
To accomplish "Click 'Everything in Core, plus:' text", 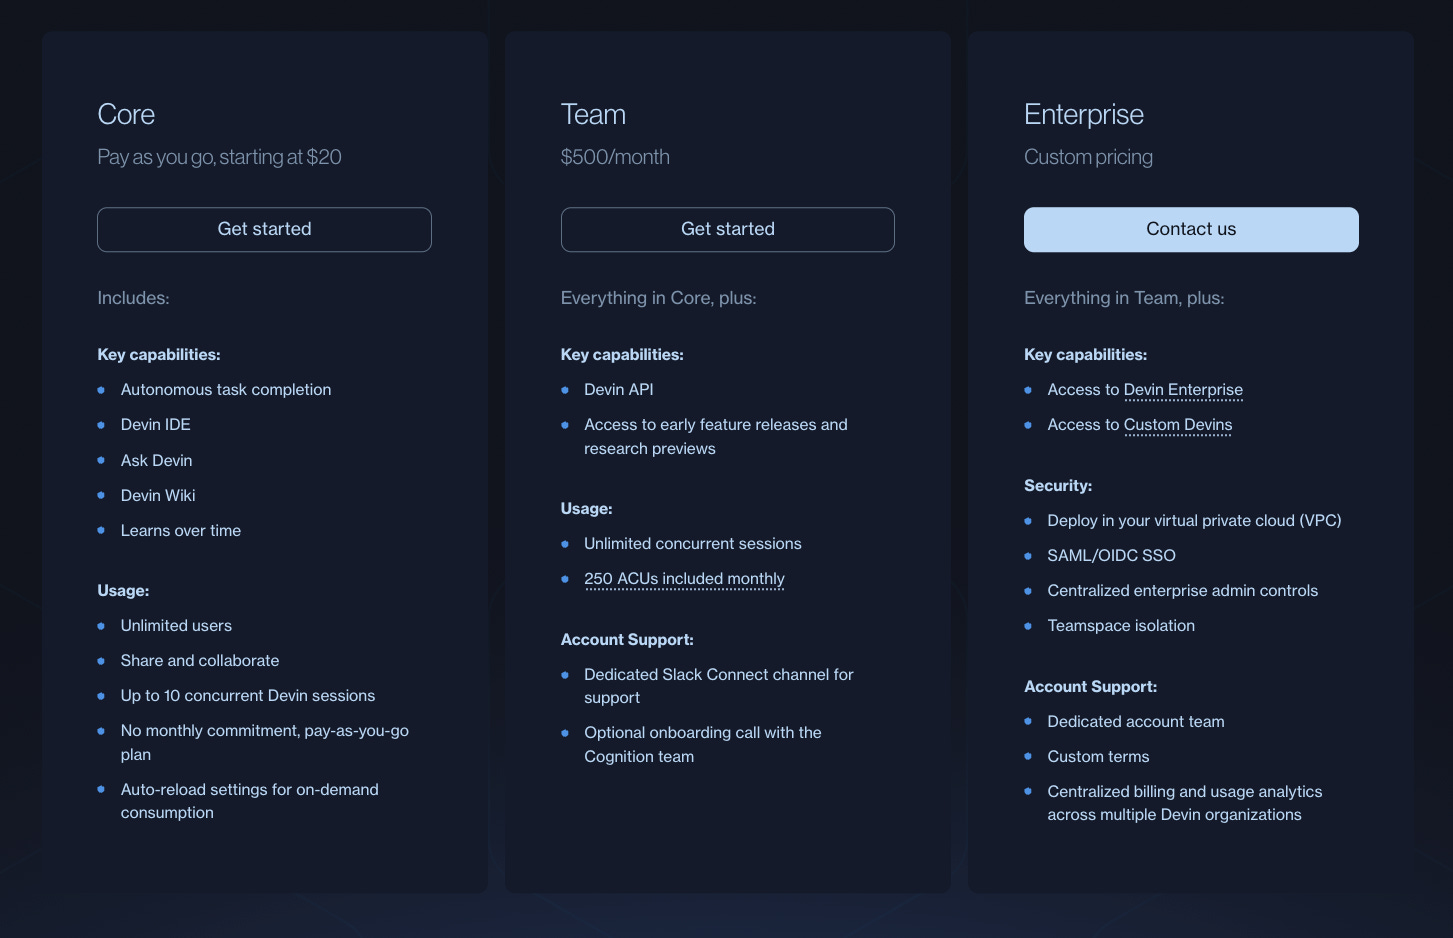I will coord(658,298).
